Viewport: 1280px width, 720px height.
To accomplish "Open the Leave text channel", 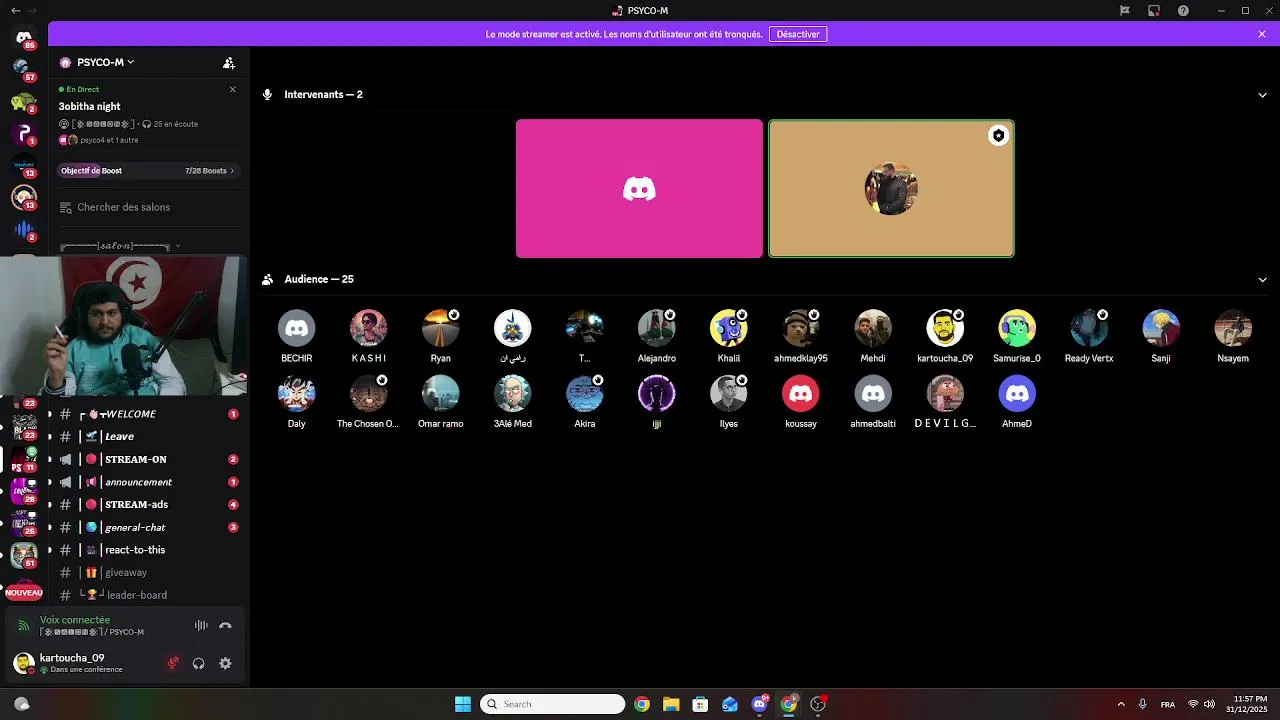I will [x=147, y=437].
